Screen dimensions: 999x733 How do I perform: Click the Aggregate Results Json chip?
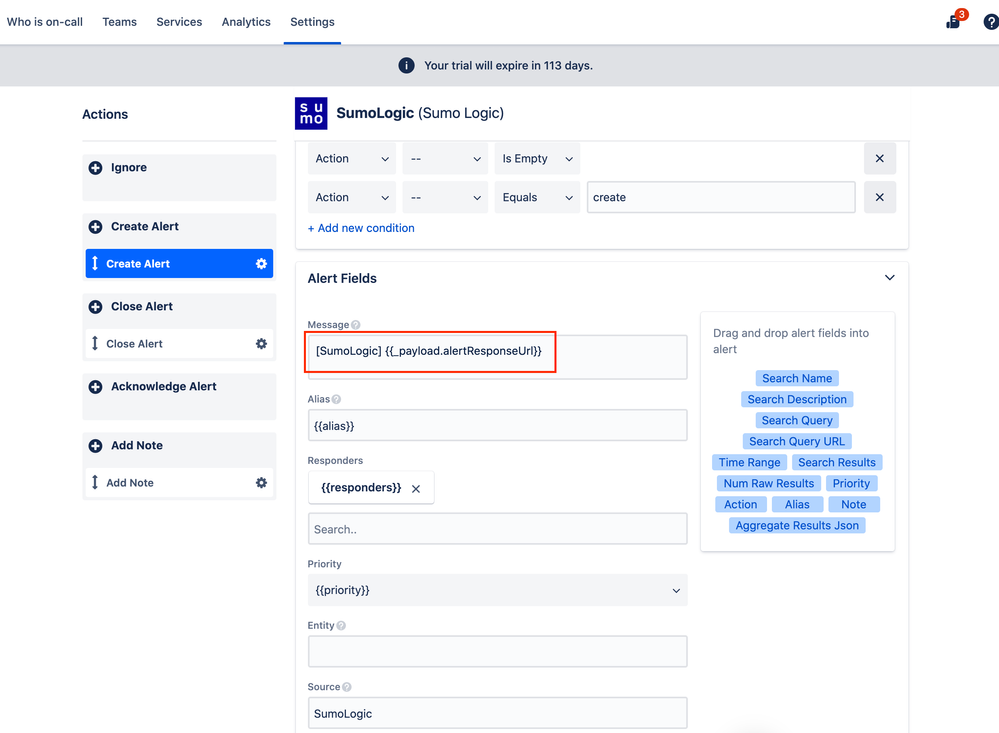(x=797, y=526)
